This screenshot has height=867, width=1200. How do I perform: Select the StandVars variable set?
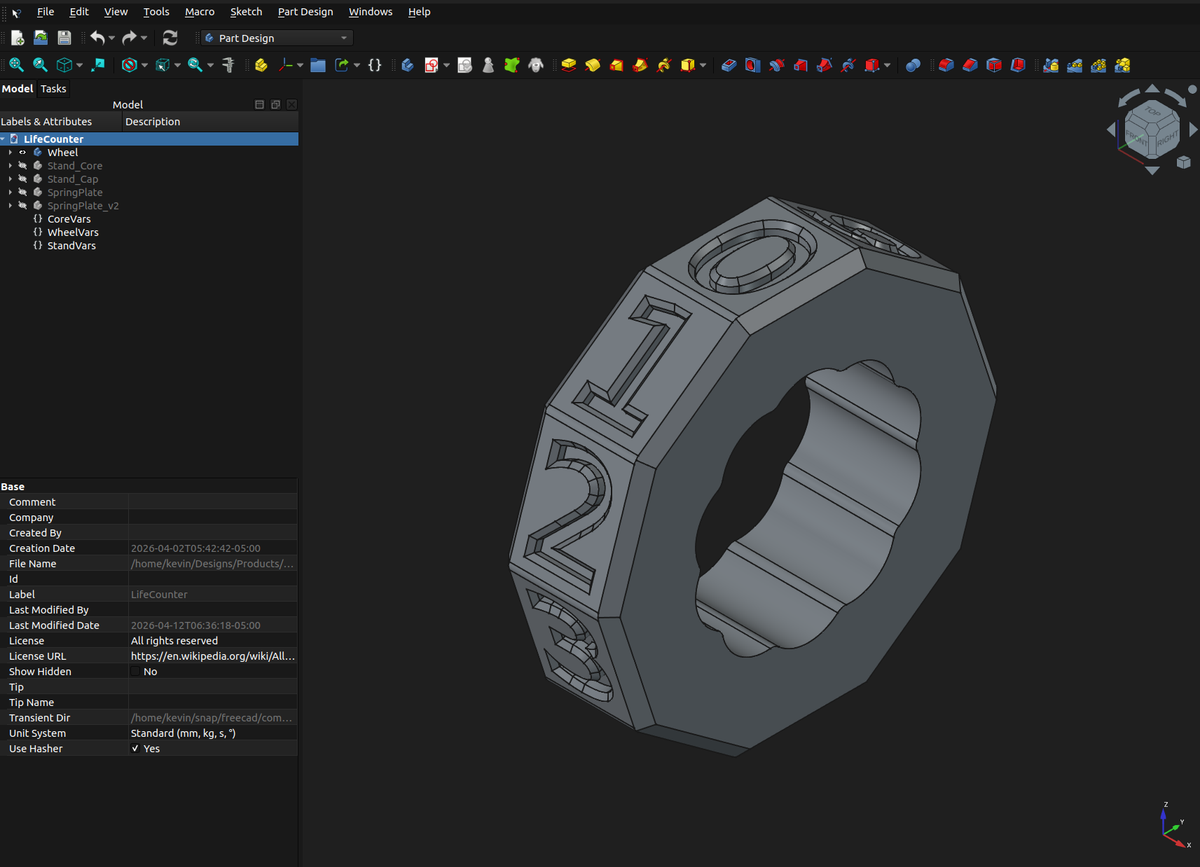71,245
